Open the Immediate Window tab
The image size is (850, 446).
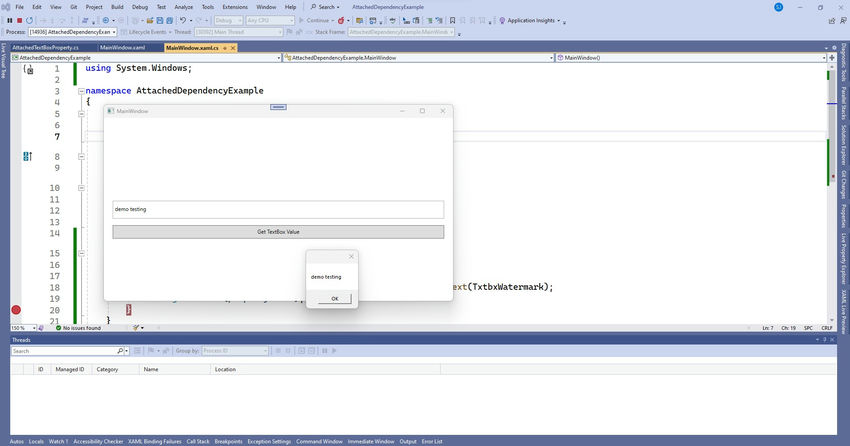tap(371, 442)
